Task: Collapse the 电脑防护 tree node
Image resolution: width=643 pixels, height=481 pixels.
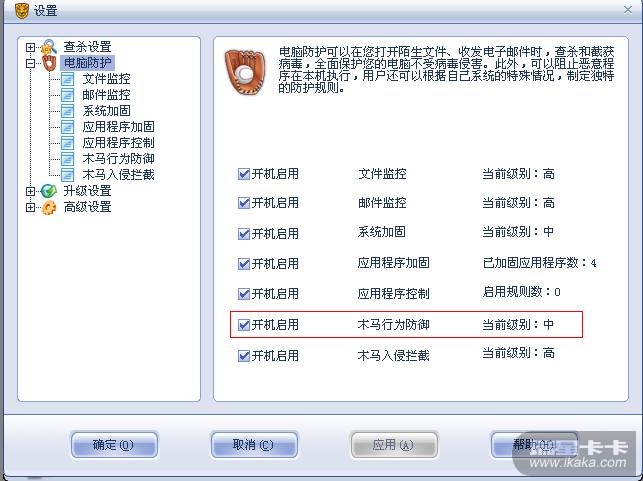Action: coord(30,64)
